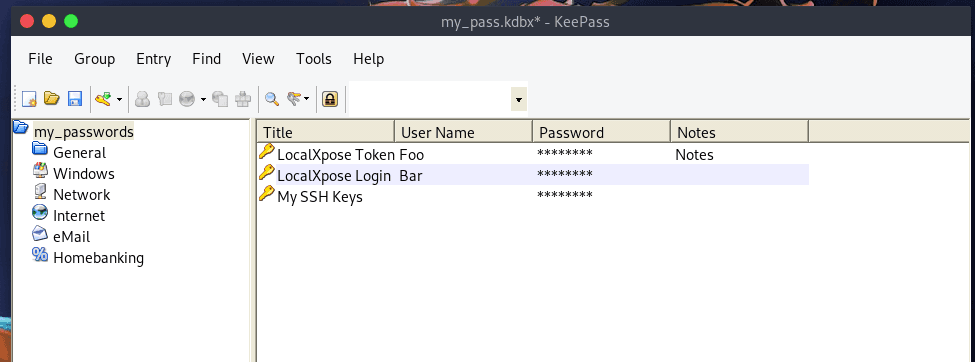
Task: Open the File menu
Action: (40, 59)
